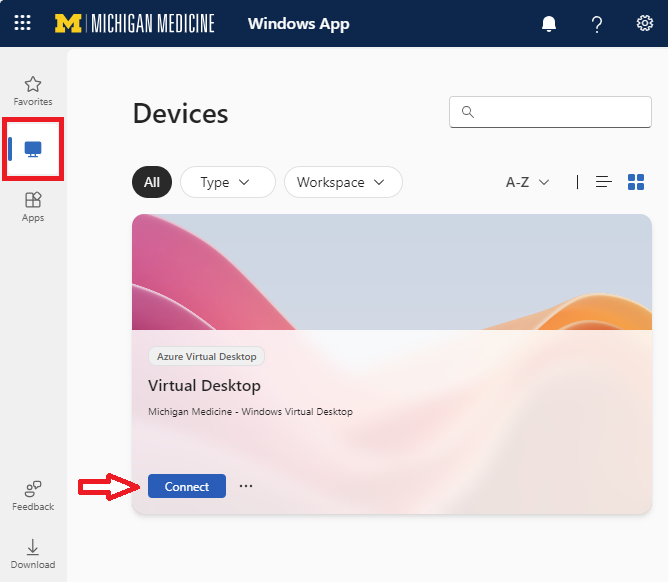This screenshot has width=668, height=582.
Task: Open the Settings gear
Action: tap(645, 24)
